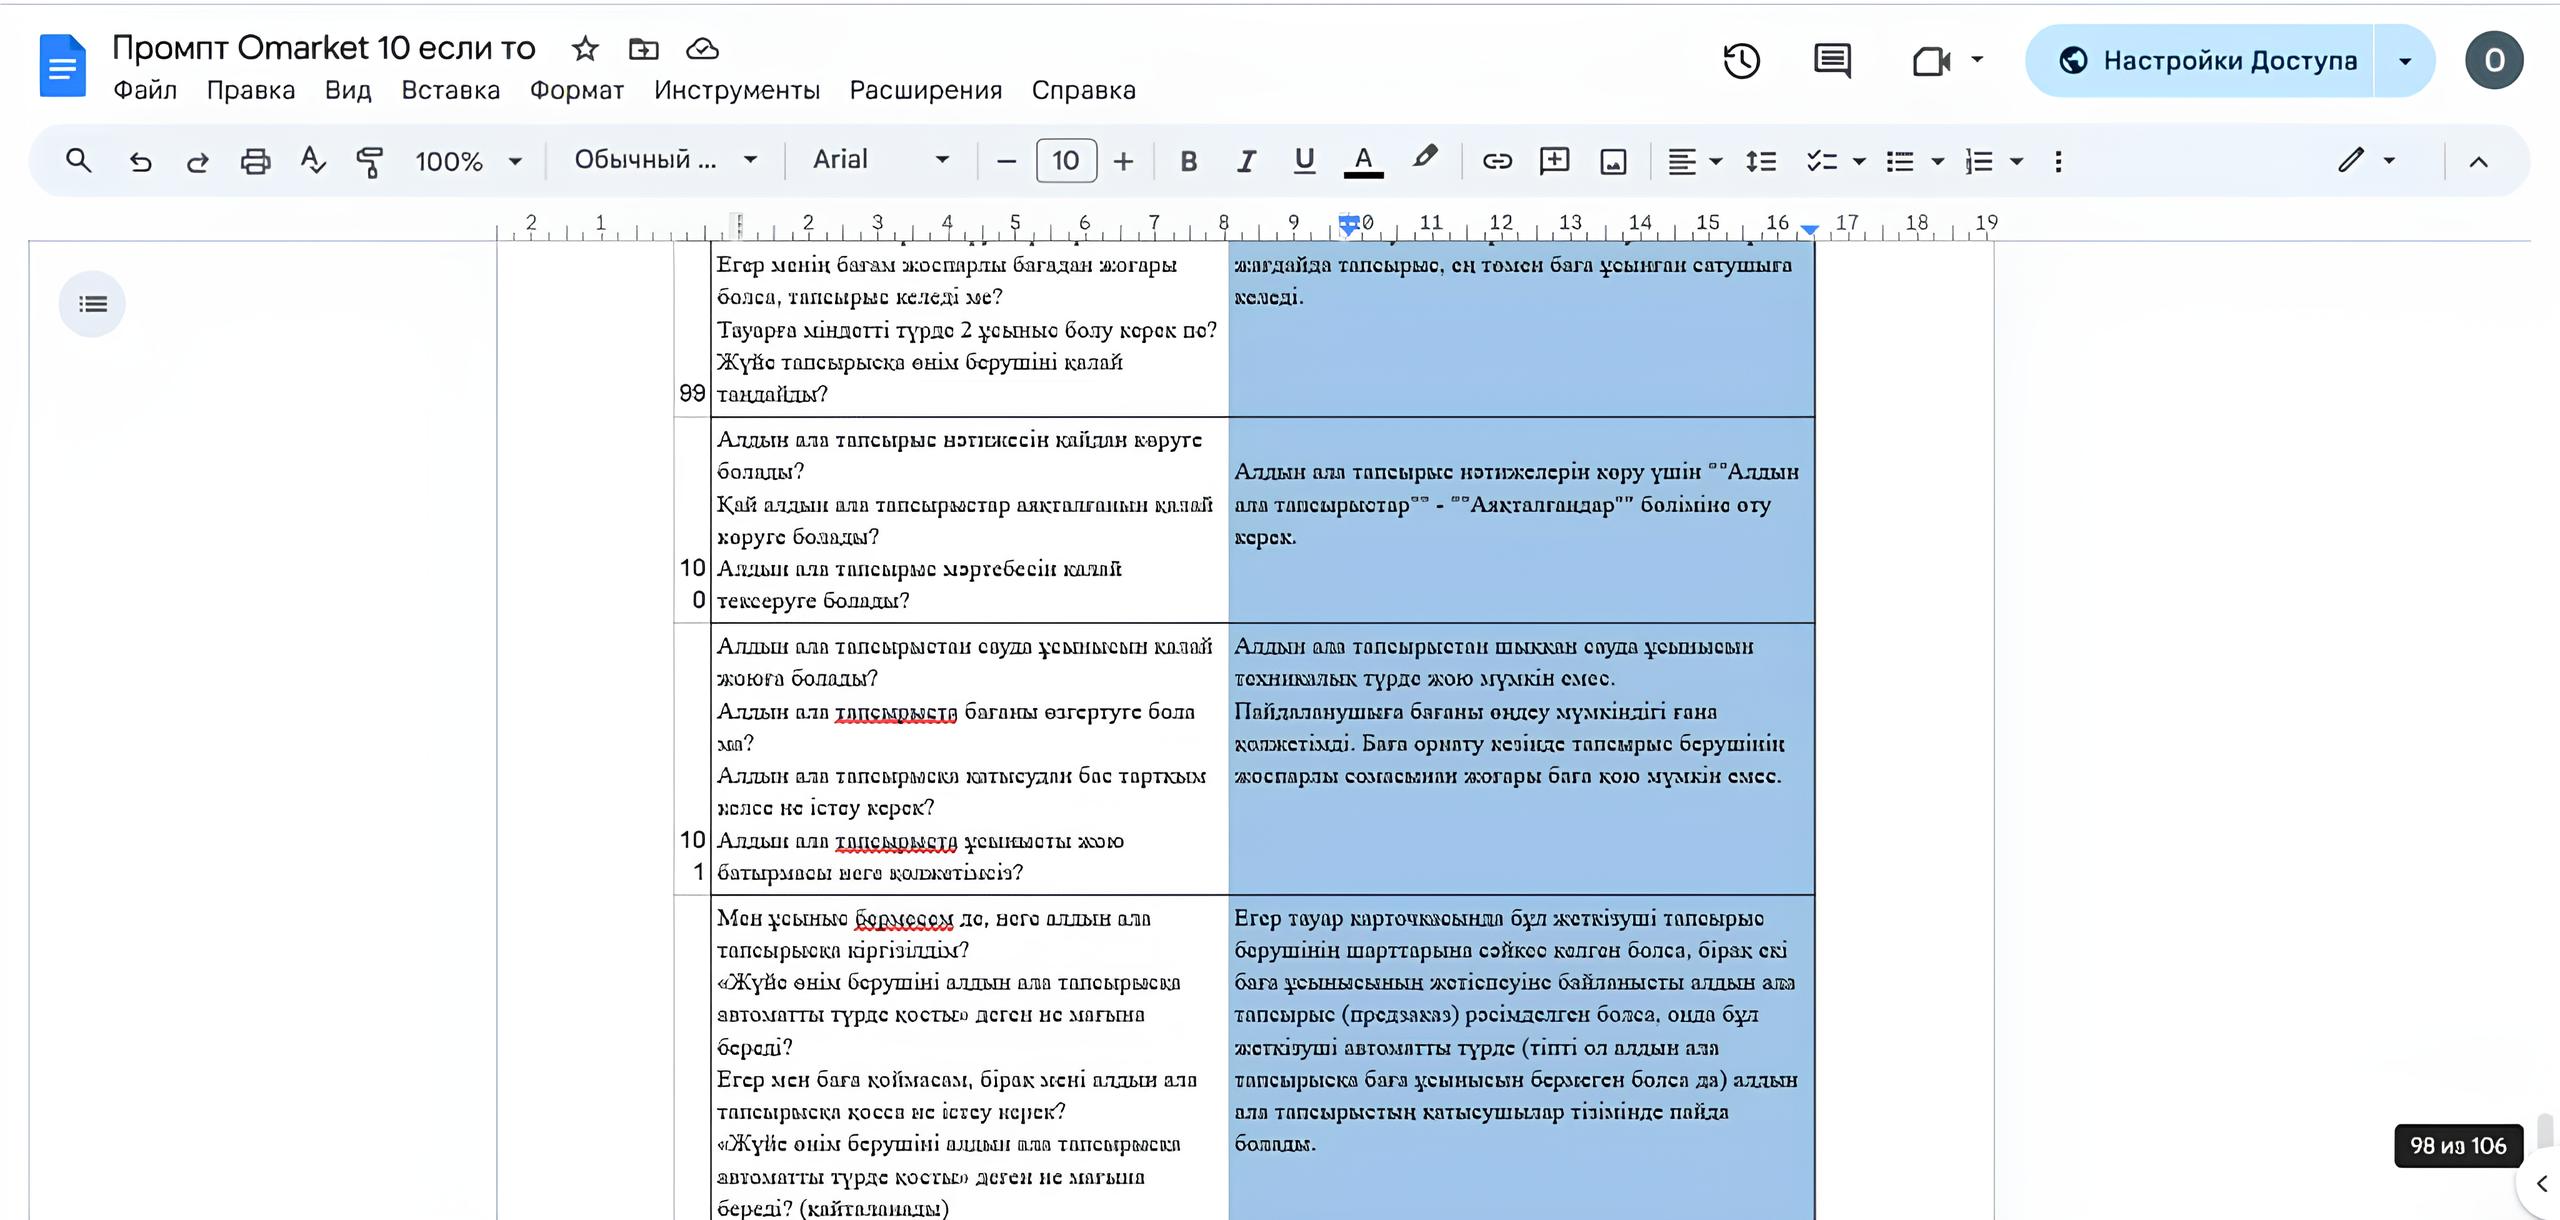The height and width of the screenshot is (1220, 2560).
Task: Expand the bulleted list options arrow
Action: pos(1937,161)
